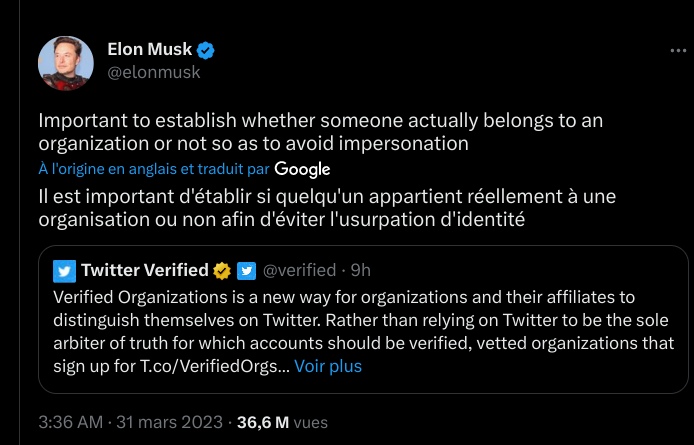Click the Twitter bird avatar in quoted tweet
The height and width of the screenshot is (445, 694).
point(64,270)
